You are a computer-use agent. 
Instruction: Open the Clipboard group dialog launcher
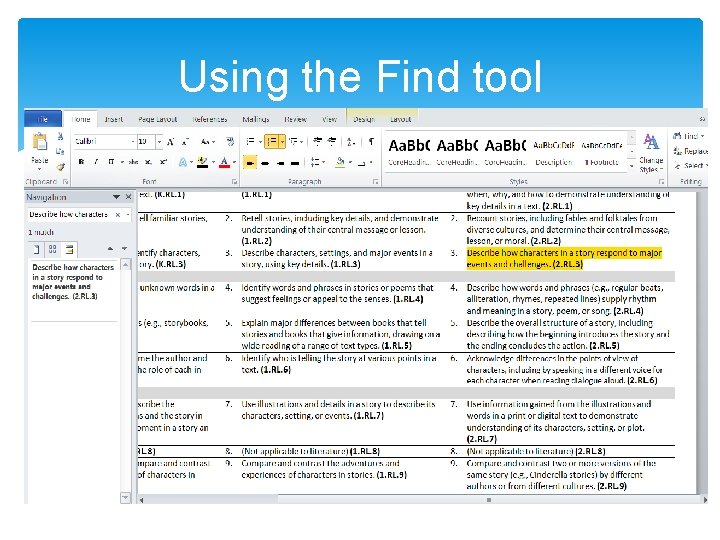tap(65, 182)
